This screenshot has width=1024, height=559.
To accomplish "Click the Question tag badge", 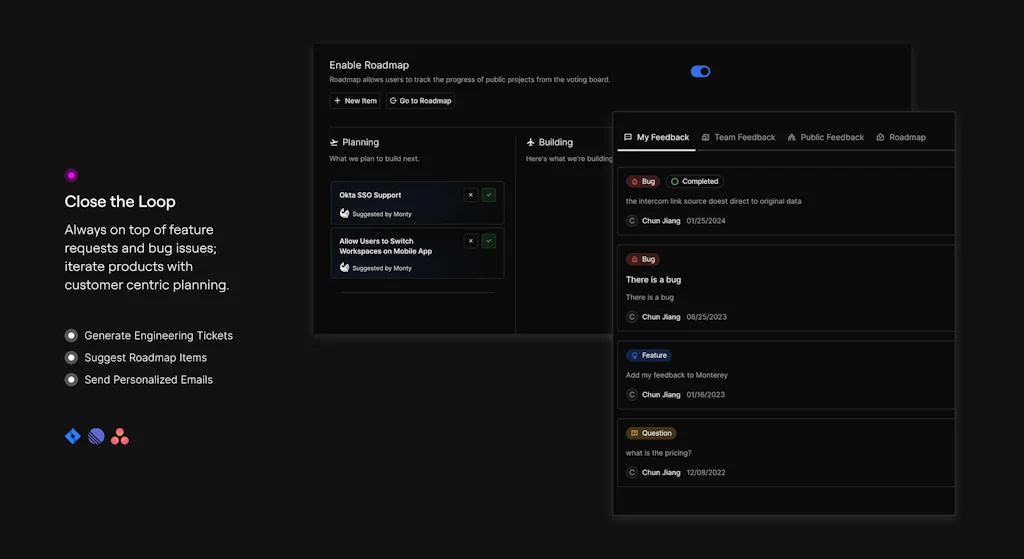I will (651, 433).
